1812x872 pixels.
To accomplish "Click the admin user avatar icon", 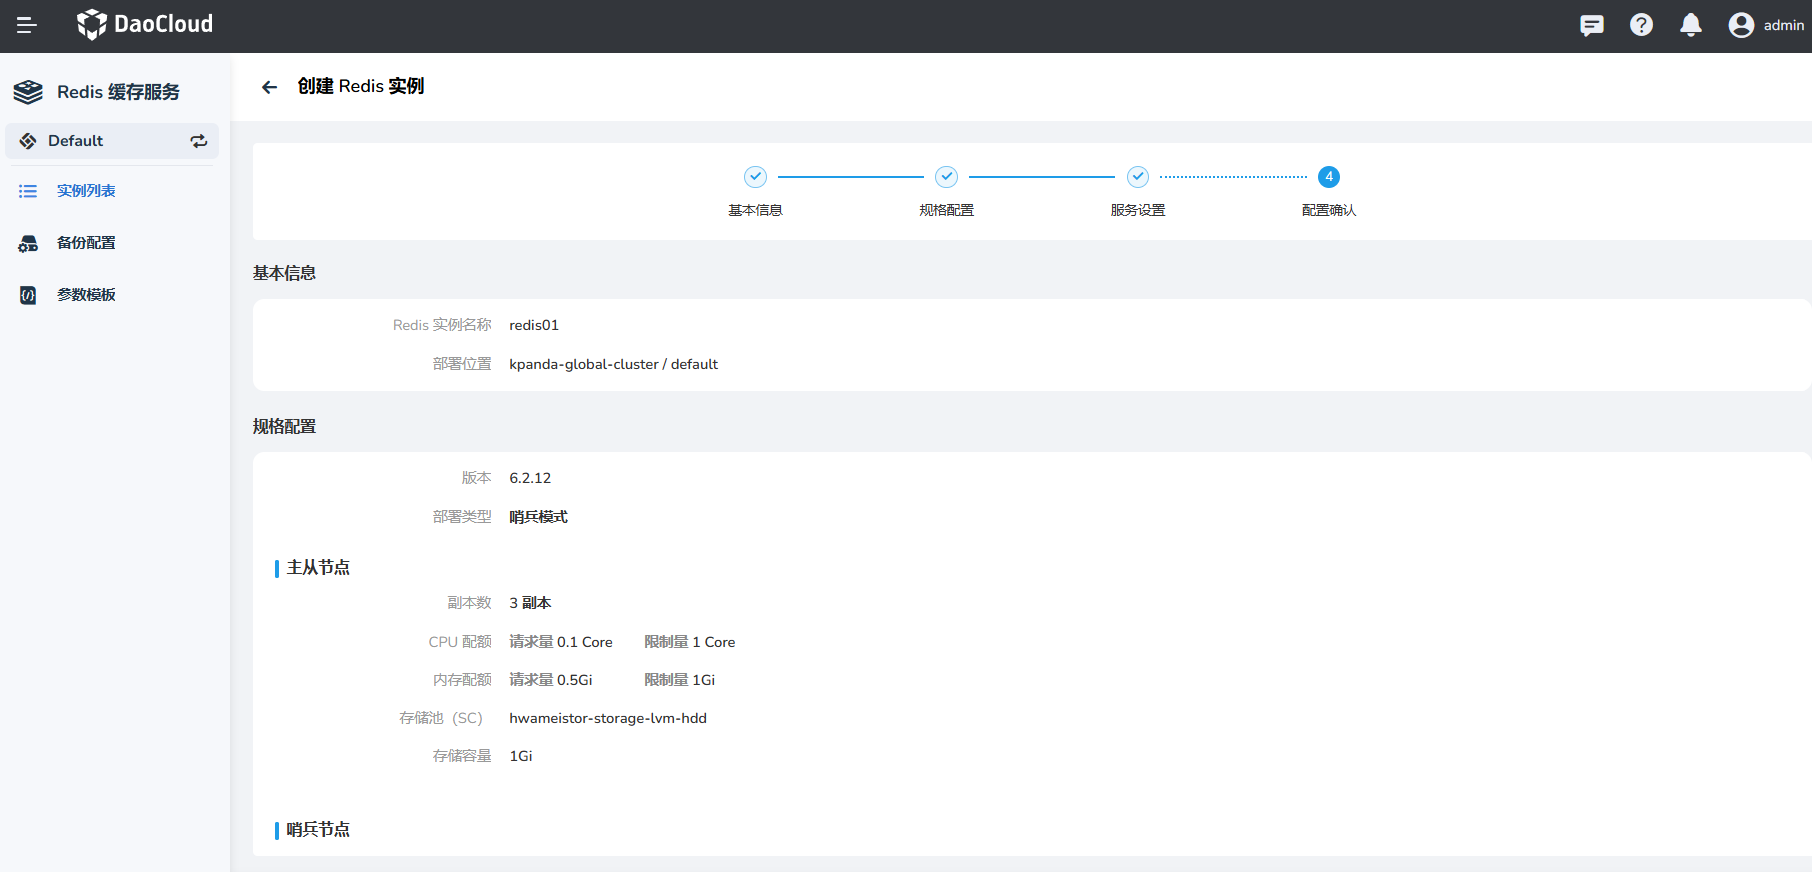I will (x=1741, y=25).
